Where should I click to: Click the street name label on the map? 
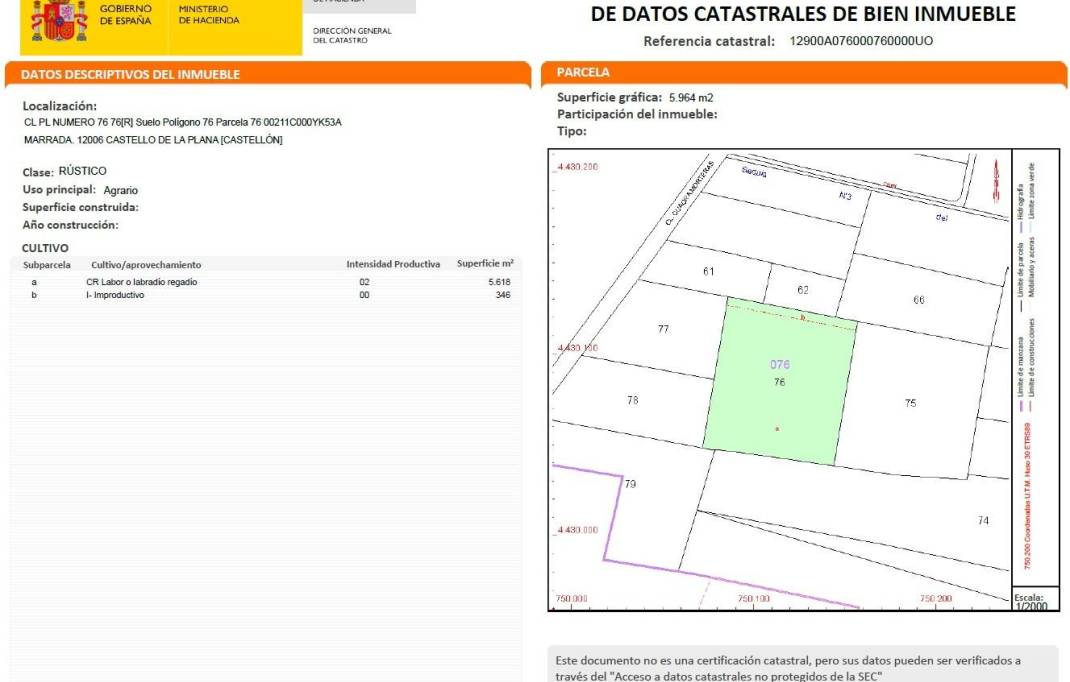tap(689, 194)
